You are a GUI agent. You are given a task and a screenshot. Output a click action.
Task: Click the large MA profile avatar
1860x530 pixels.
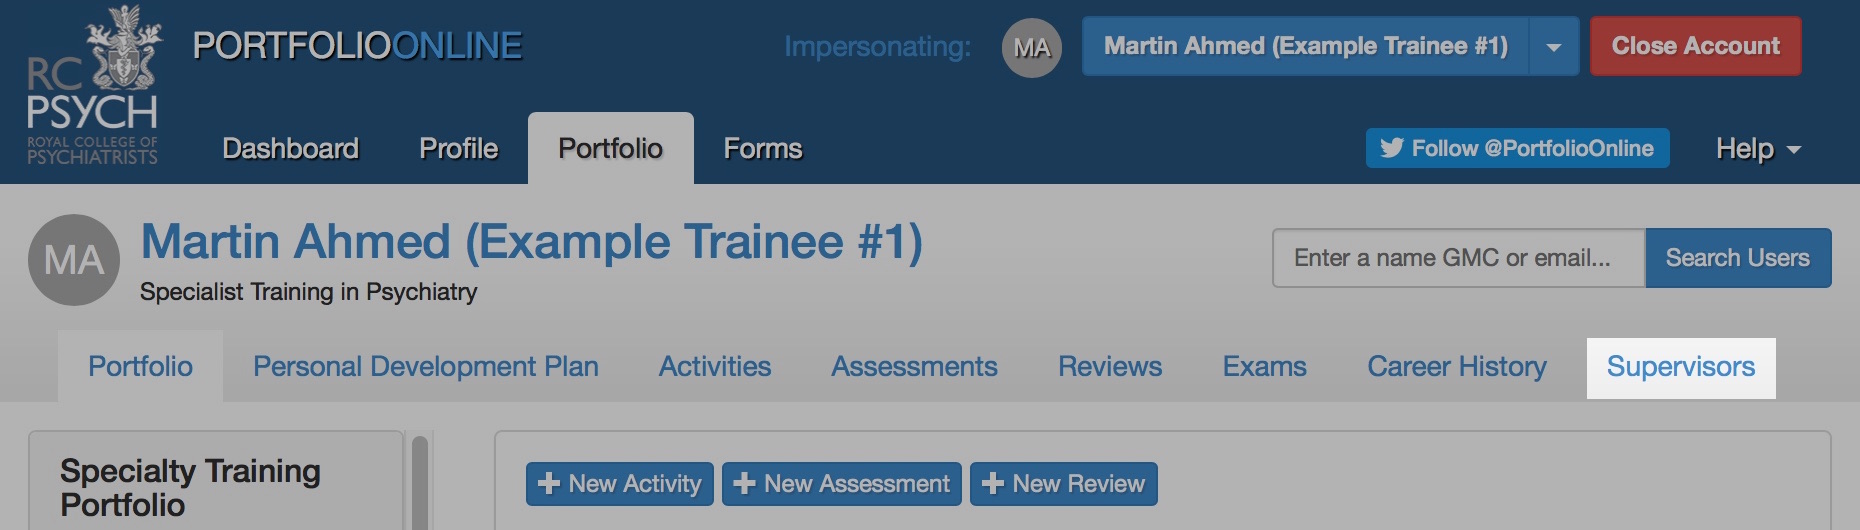tap(74, 260)
